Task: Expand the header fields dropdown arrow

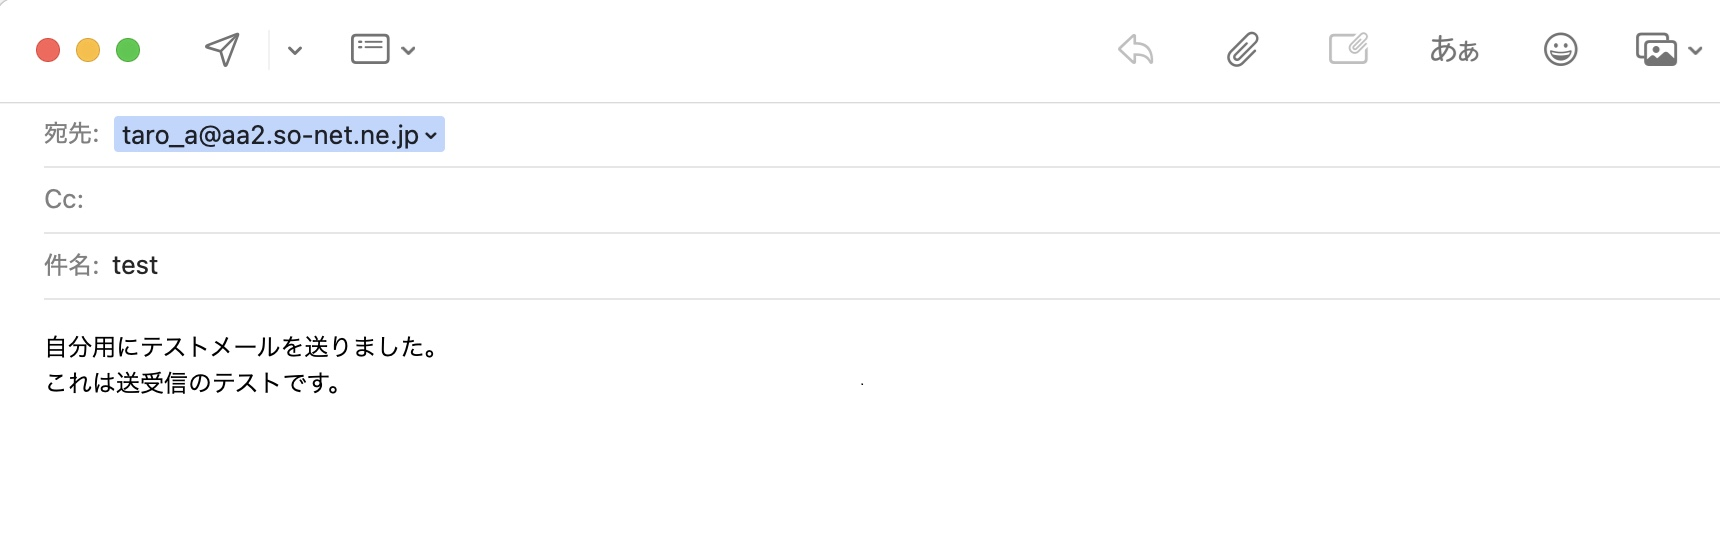Action: (408, 50)
